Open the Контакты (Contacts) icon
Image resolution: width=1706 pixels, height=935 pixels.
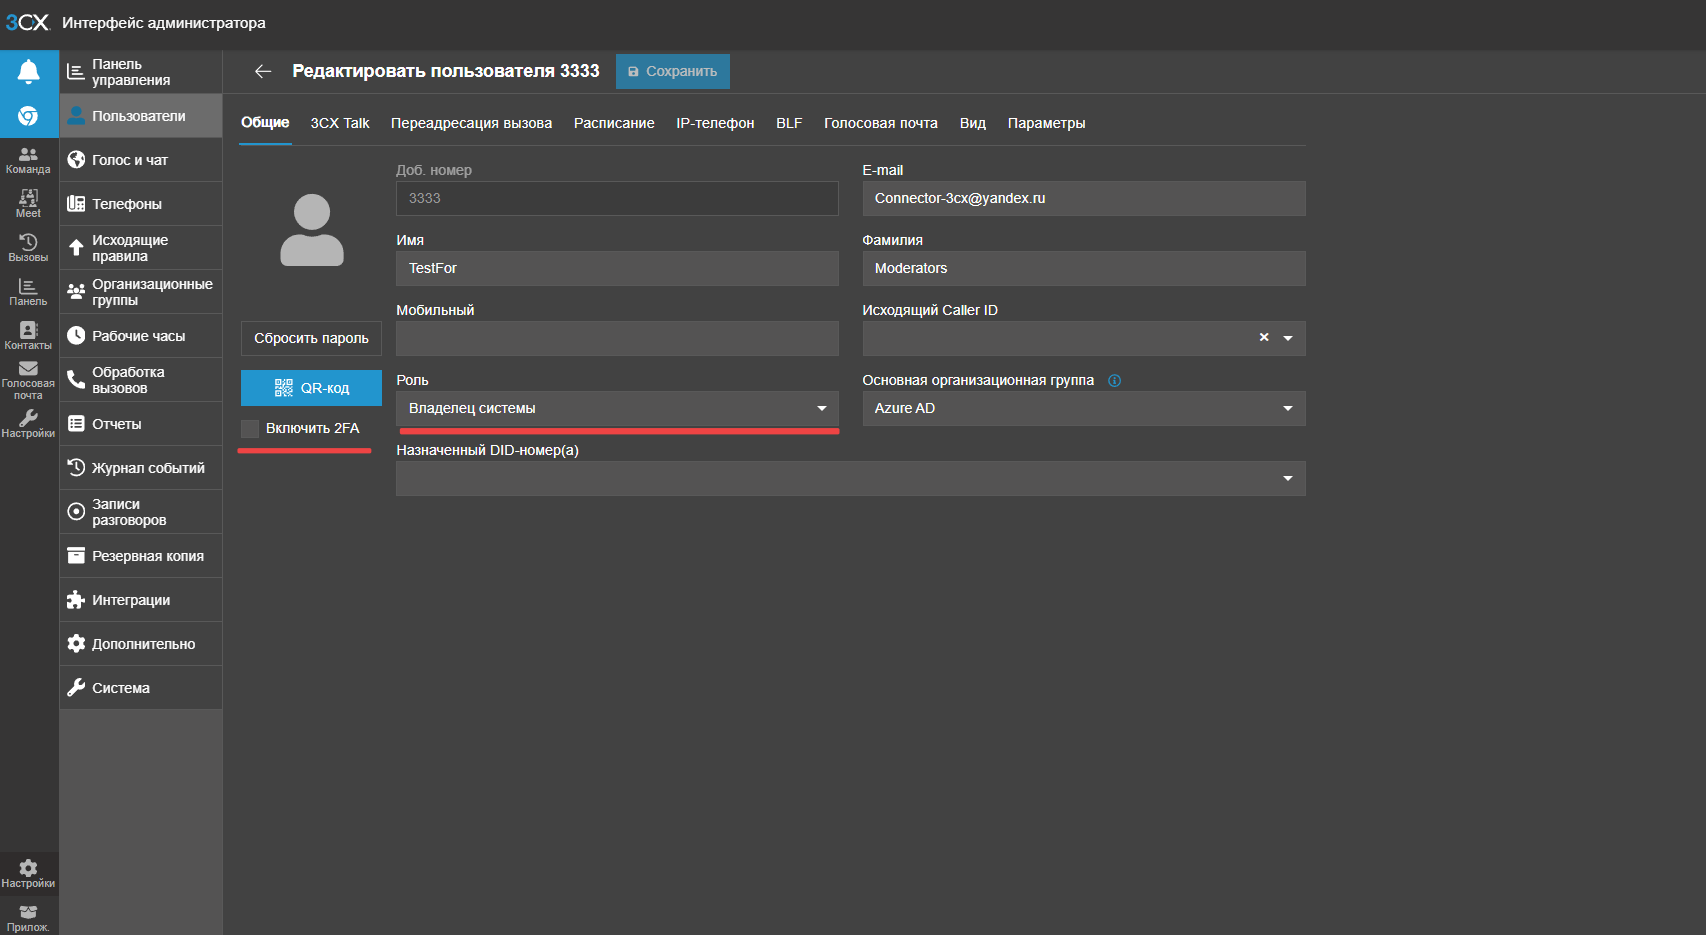[28, 336]
